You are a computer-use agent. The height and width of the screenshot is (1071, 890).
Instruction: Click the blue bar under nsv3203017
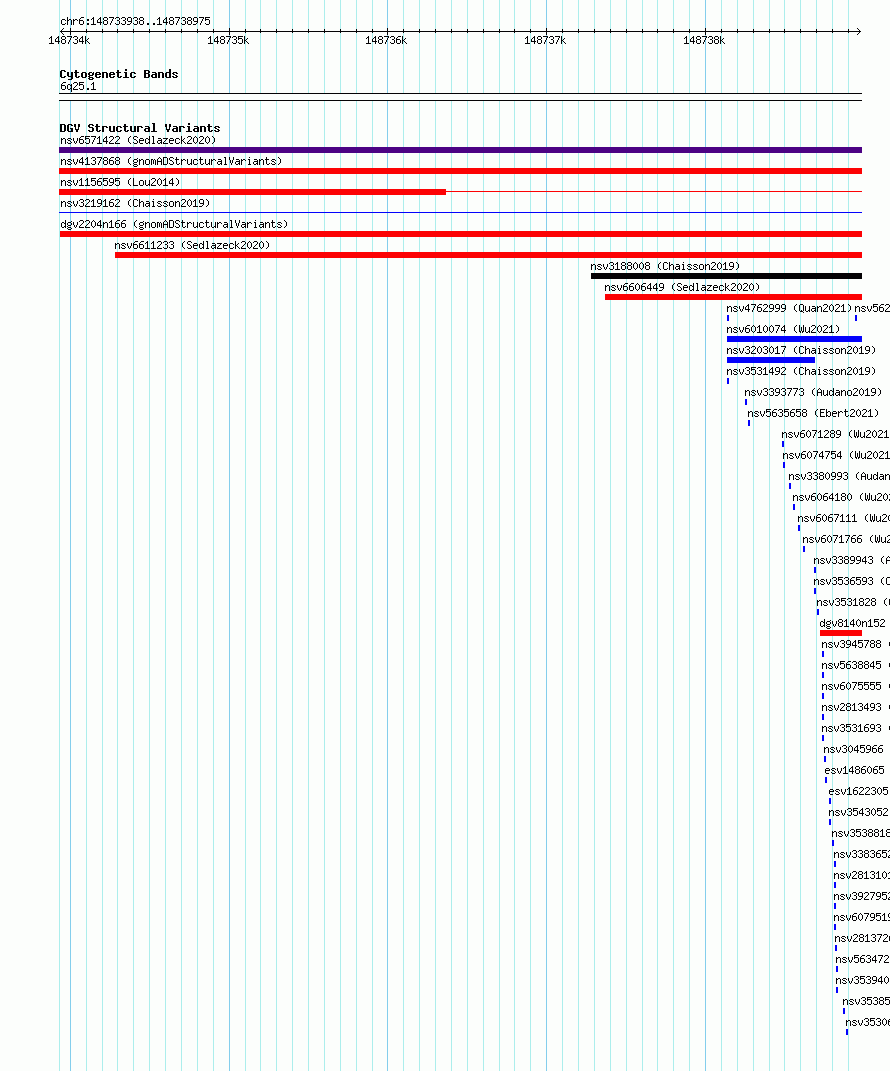770,360
